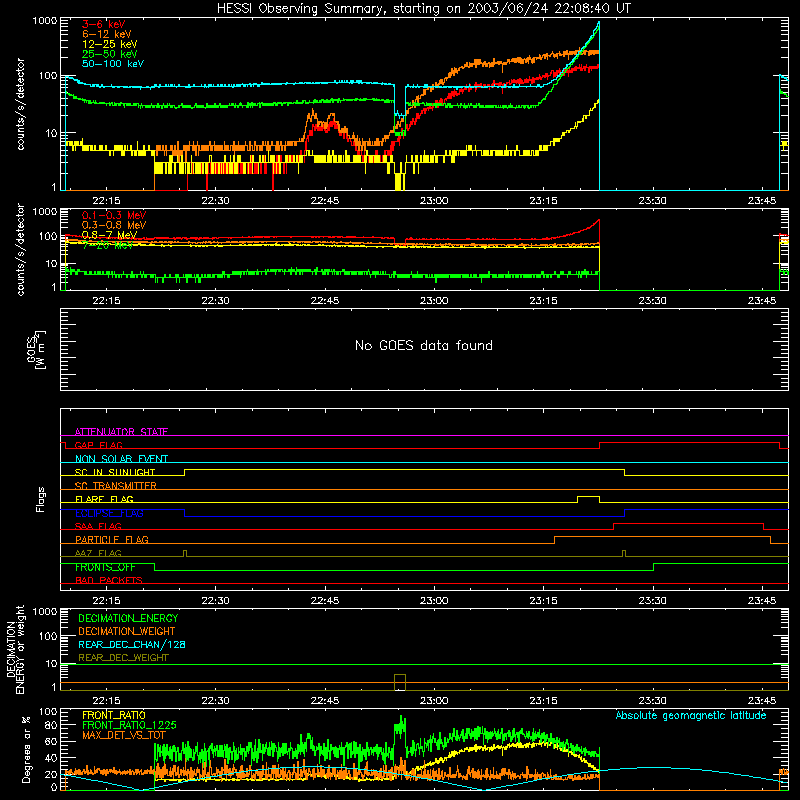800x800 pixels.
Task: Click the 0.1-0.3 MeV legend label
Action: click(114, 215)
